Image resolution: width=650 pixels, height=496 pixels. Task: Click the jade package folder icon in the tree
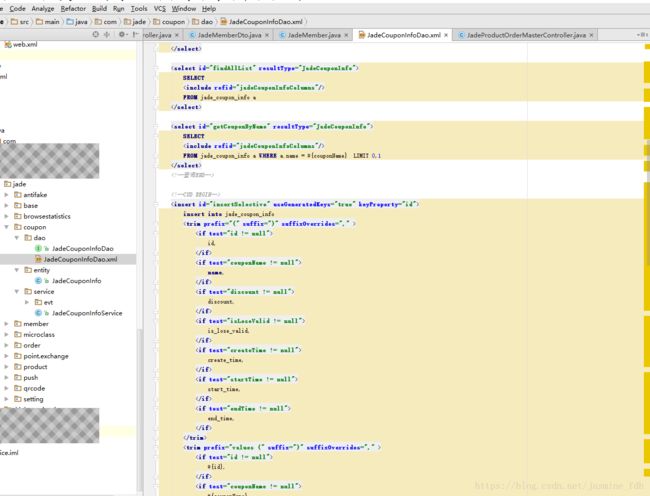click(x=7, y=184)
